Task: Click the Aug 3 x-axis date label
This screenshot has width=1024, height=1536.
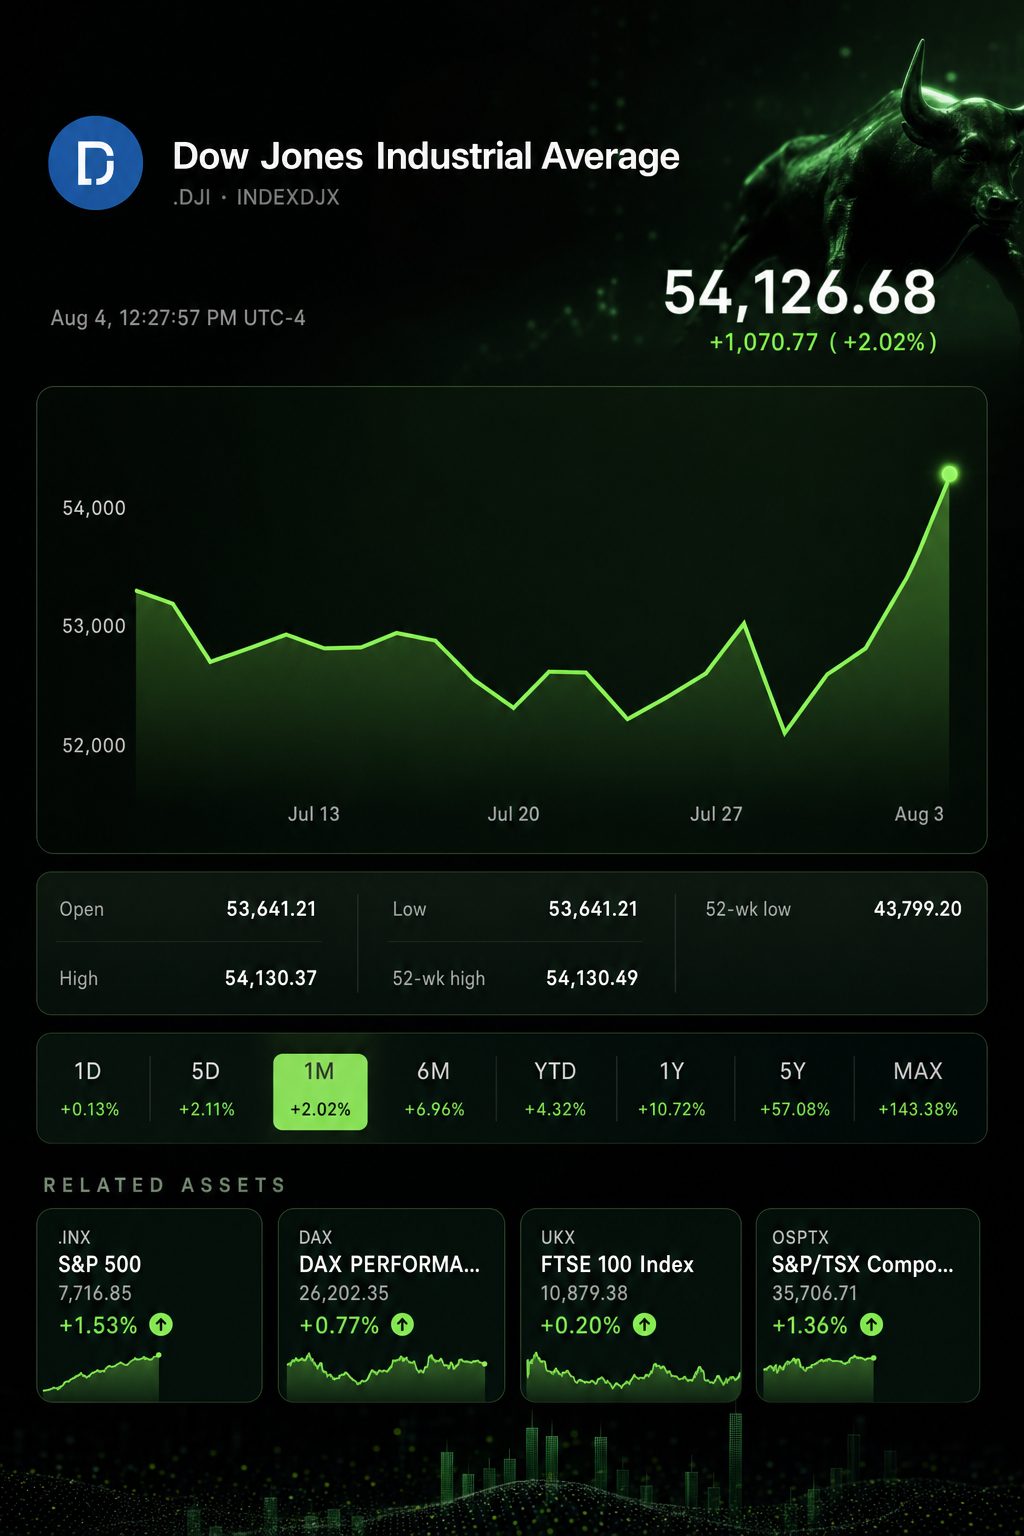Action: pyautogui.click(x=919, y=814)
